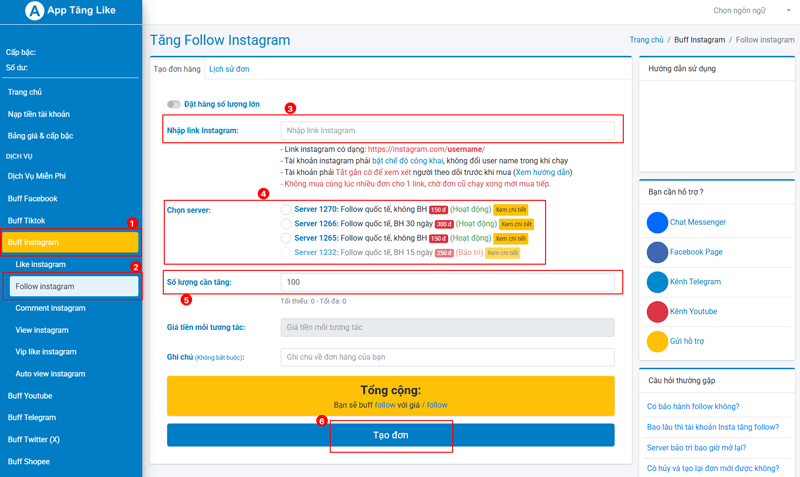
Task: Select the Server 1265 radio button
Action: [x=286, y=238]
